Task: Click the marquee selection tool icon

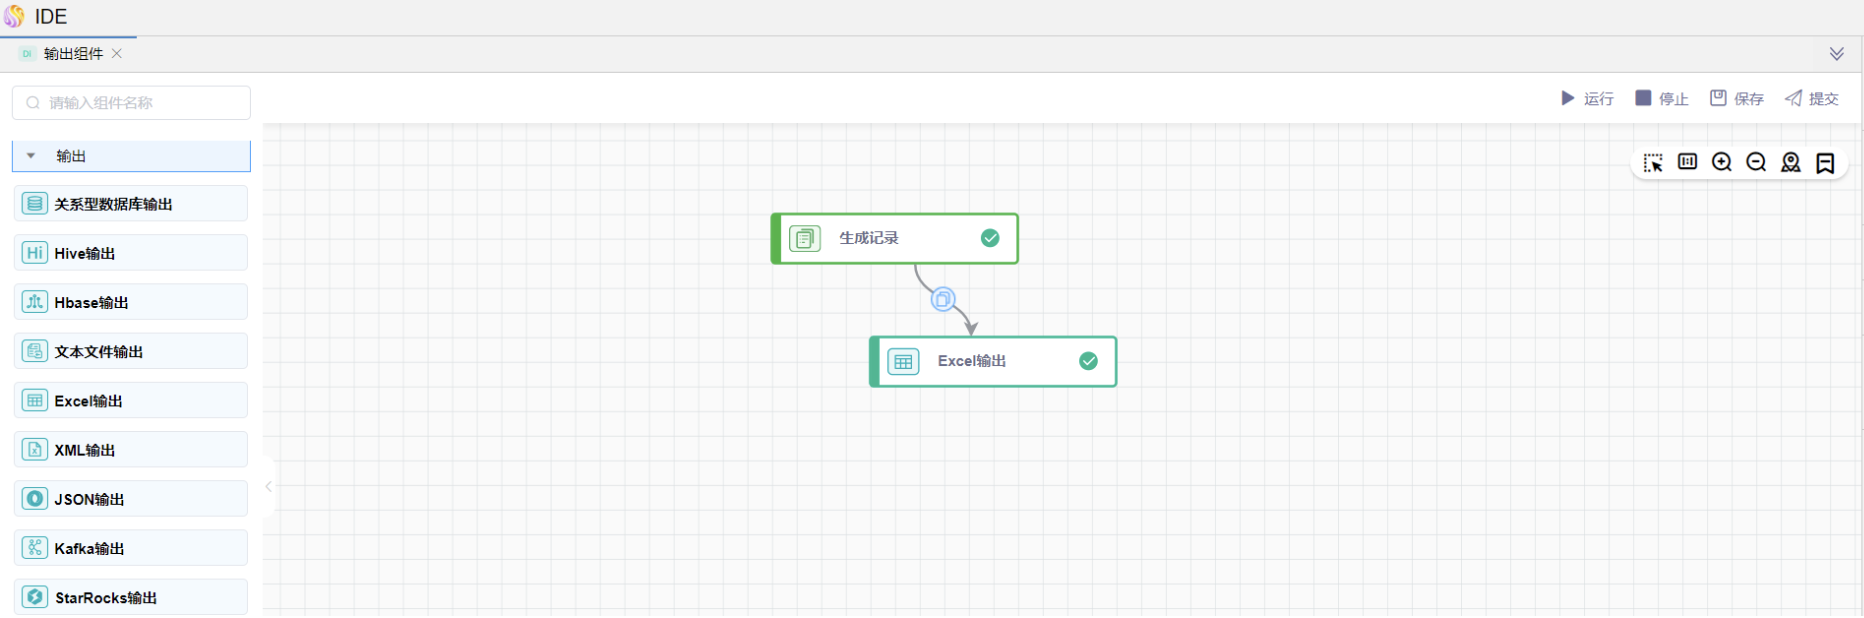Action: (x=1653, y=163)
